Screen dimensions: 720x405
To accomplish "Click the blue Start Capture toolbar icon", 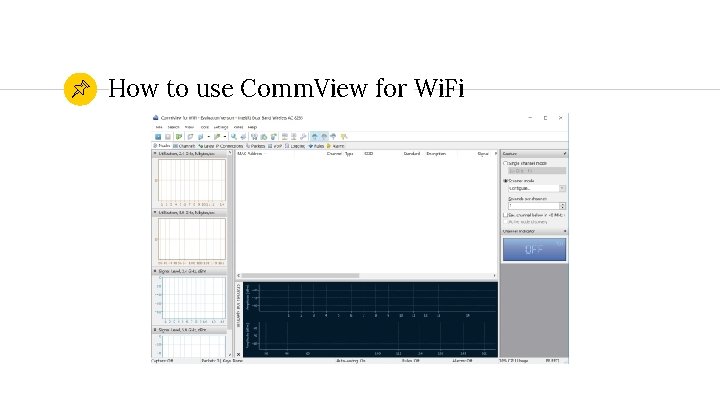I will (158, 137).
